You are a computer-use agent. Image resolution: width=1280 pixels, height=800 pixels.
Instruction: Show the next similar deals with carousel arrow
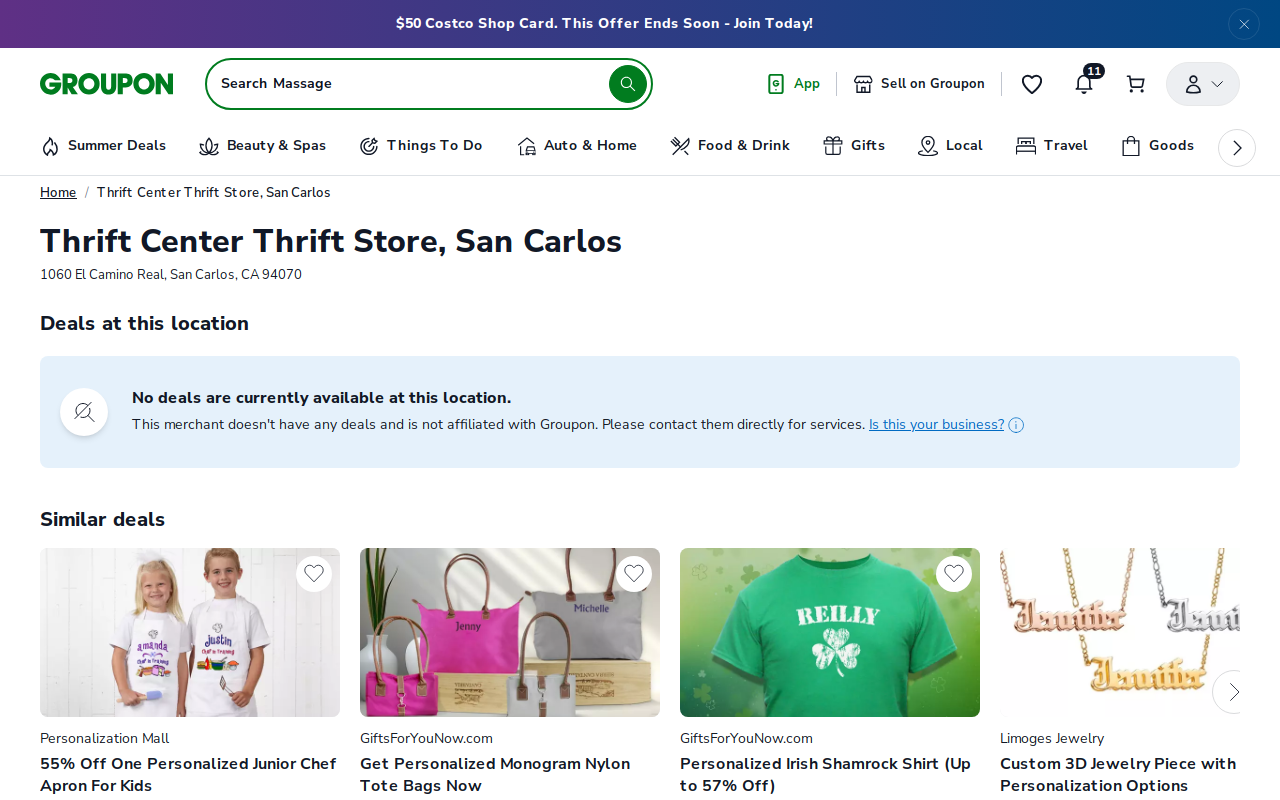[x=1232, y=692]
